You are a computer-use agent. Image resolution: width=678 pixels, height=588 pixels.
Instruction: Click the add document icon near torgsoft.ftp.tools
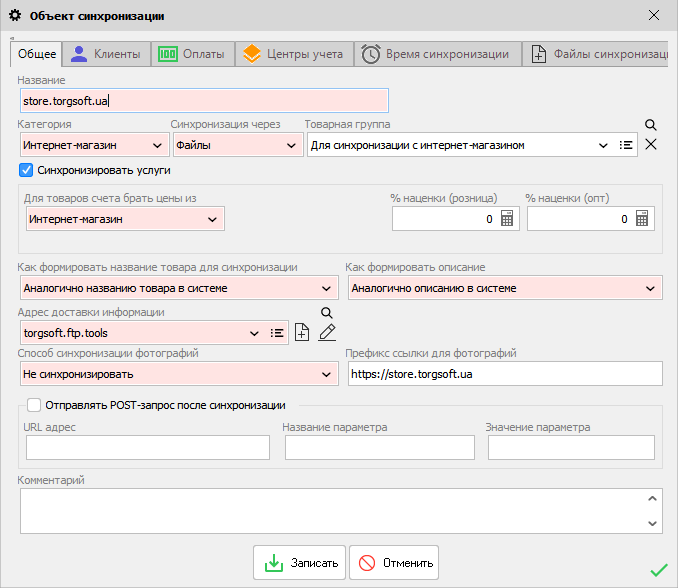(302, 333)
